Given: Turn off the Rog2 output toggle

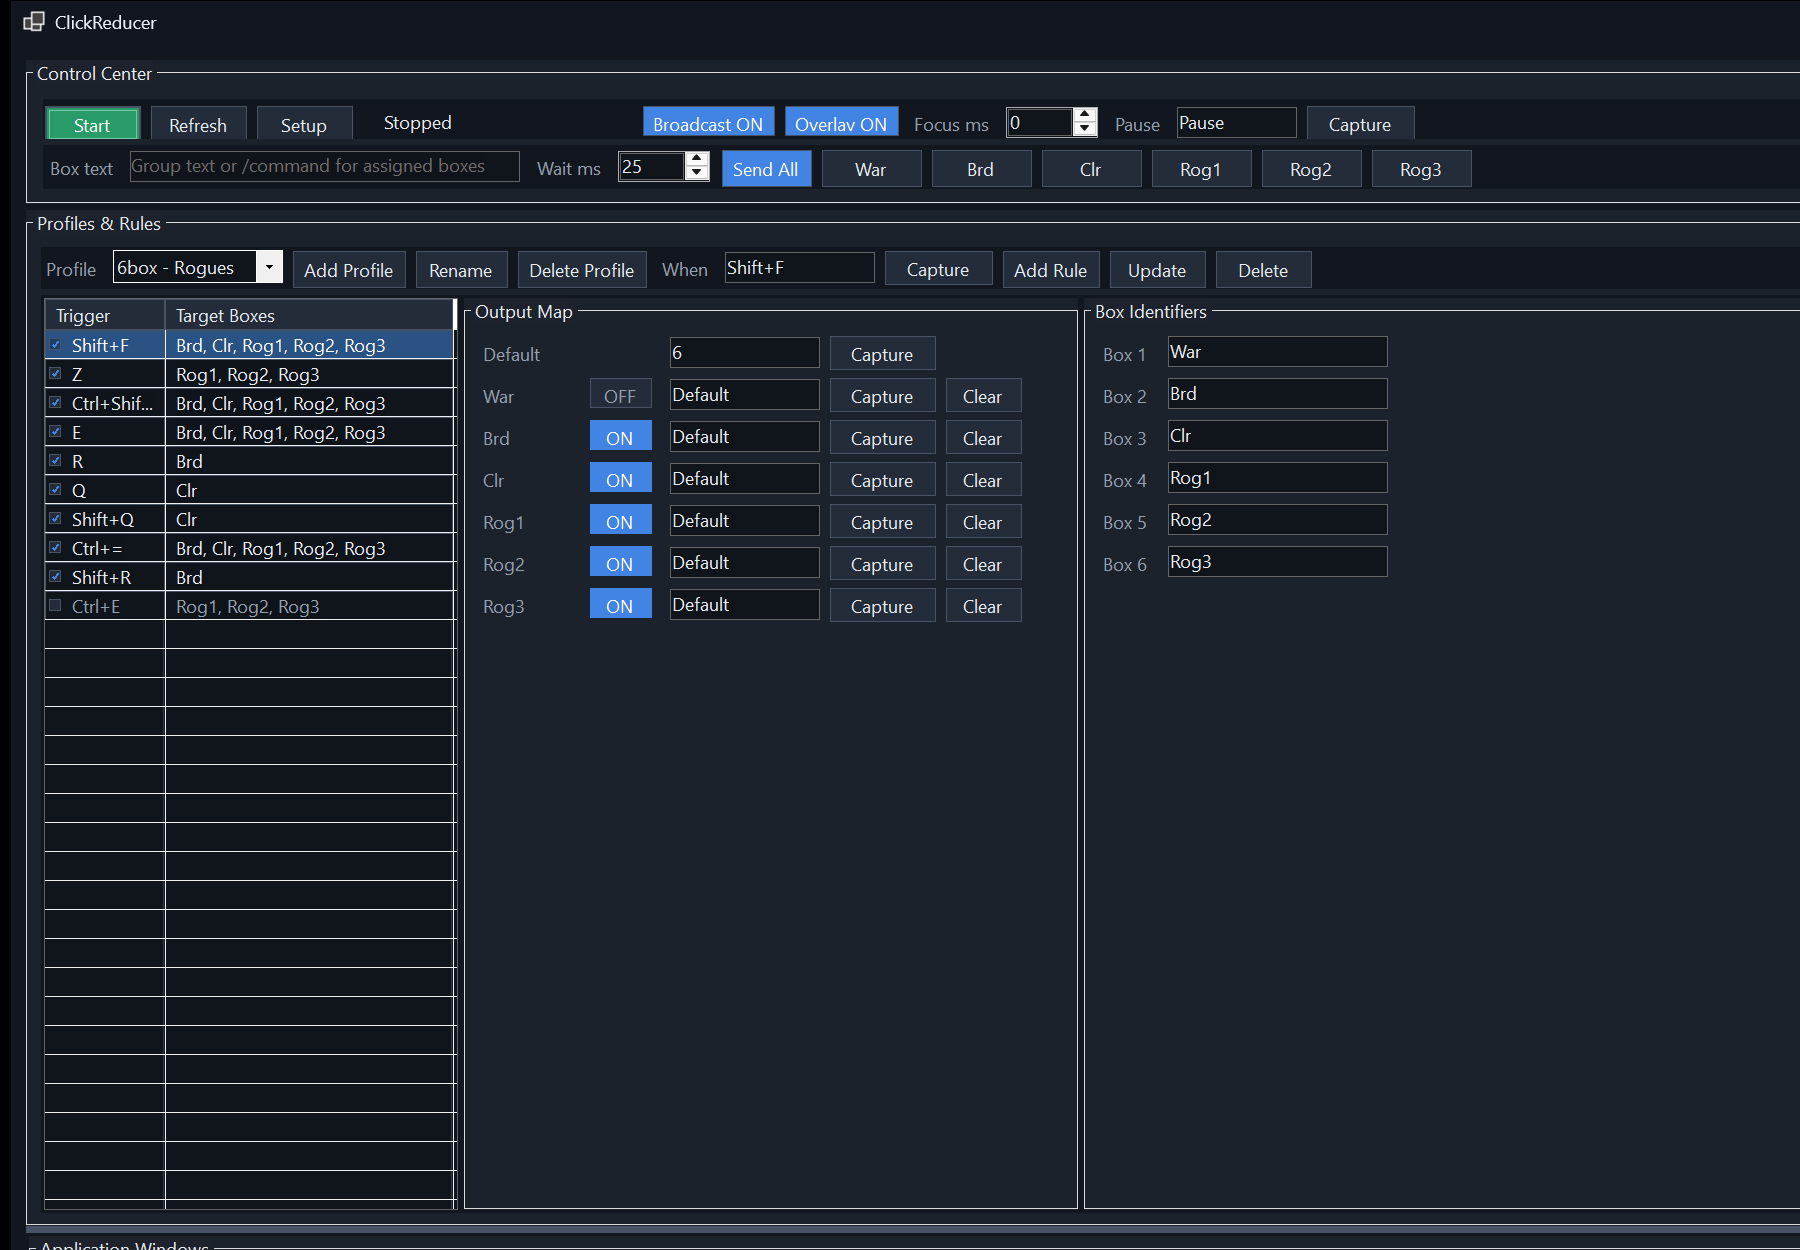Looking at the screenshot, I should click(x=620, y=563).
